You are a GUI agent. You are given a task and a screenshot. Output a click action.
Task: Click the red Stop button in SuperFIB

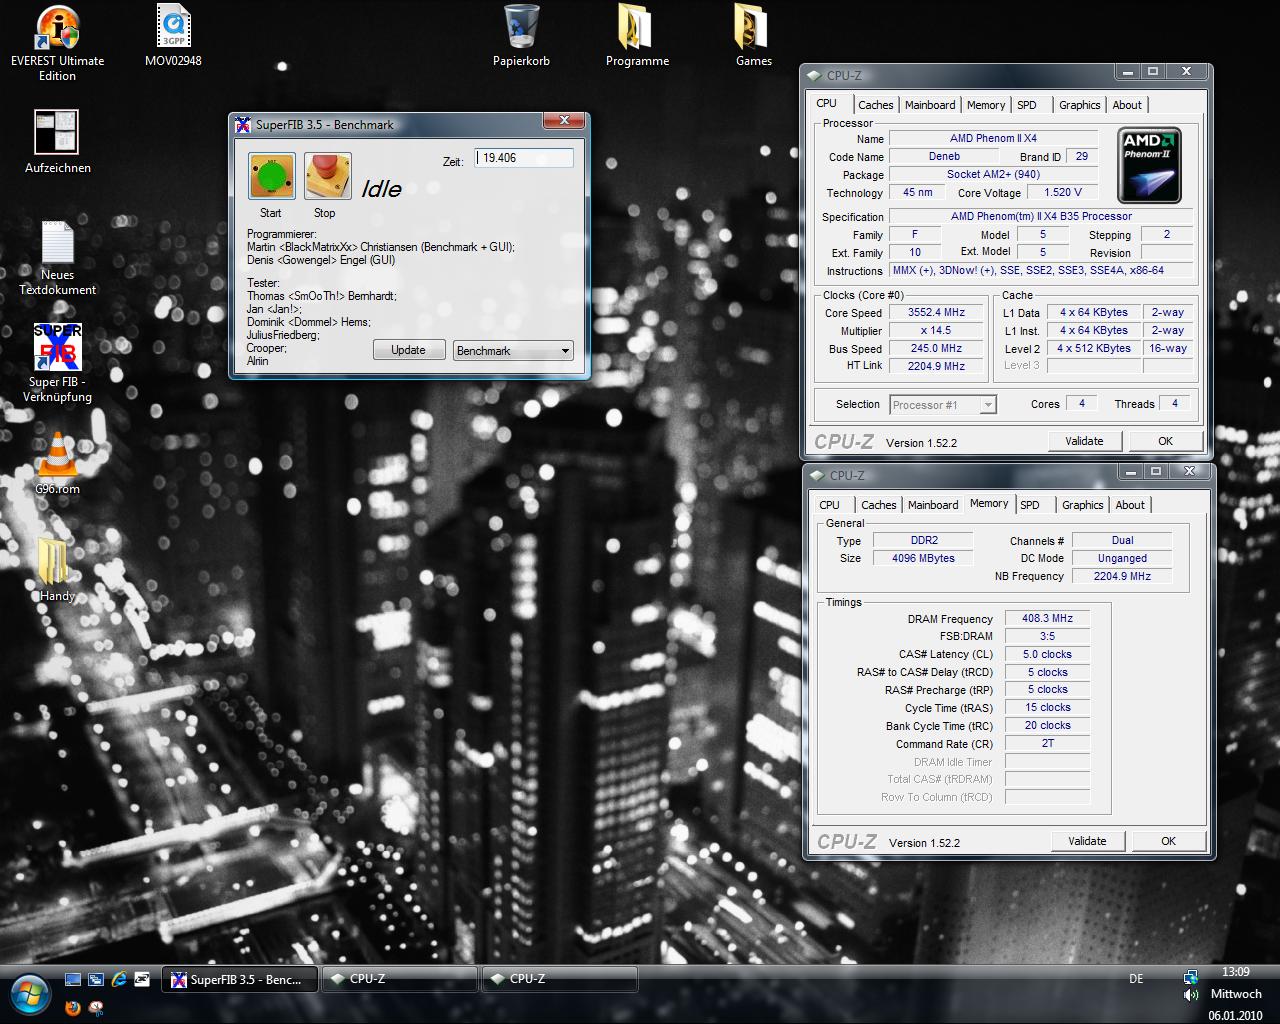coord(327,176)
